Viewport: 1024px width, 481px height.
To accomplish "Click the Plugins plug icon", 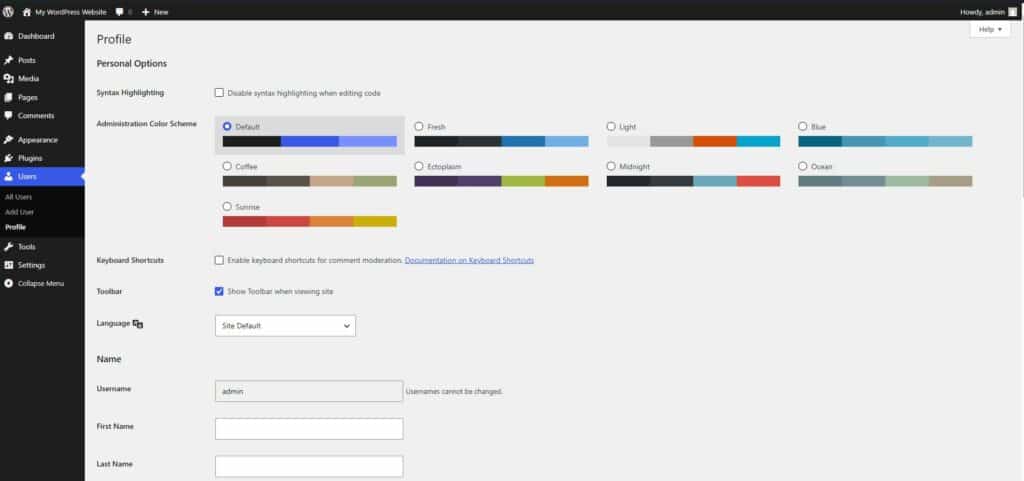I will click(9, 158).
